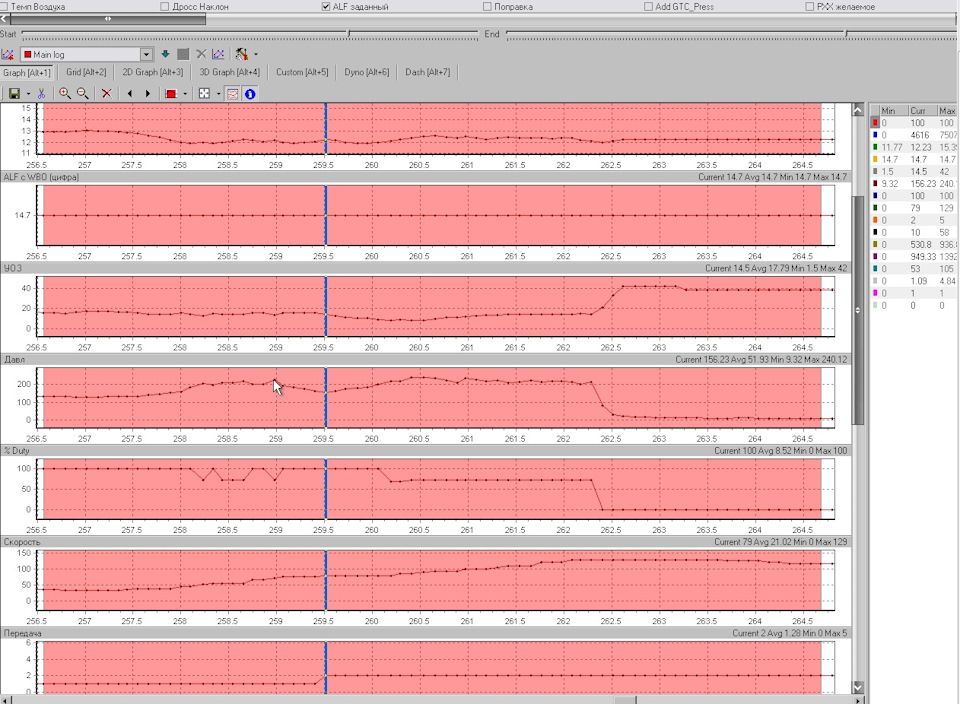960x704 pixels.
Task: Zoom out with the magnifier minus icon
Action: pos(83,93)
